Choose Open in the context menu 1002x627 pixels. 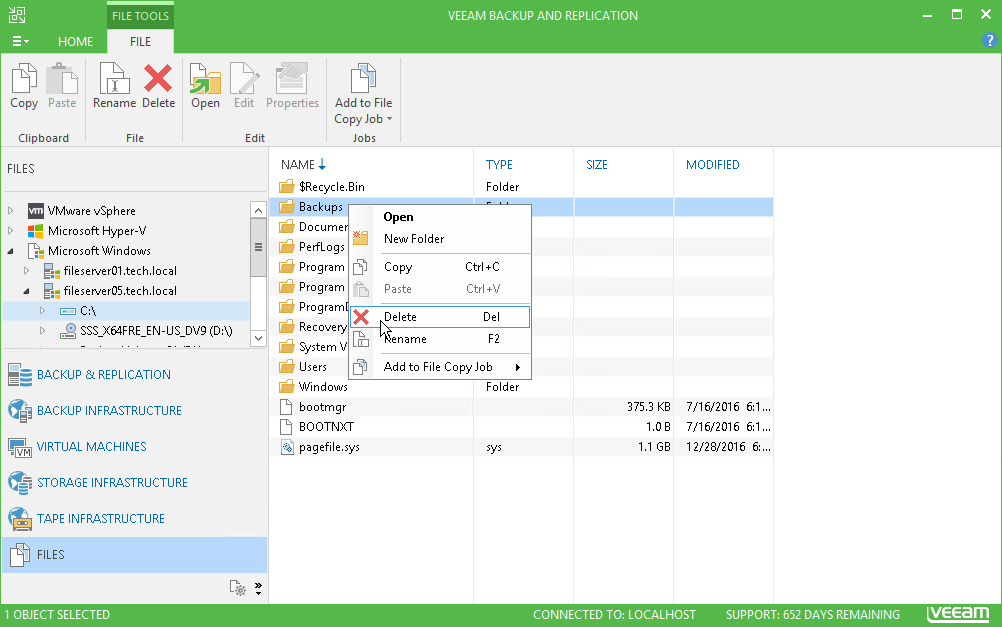pos(440,217)
